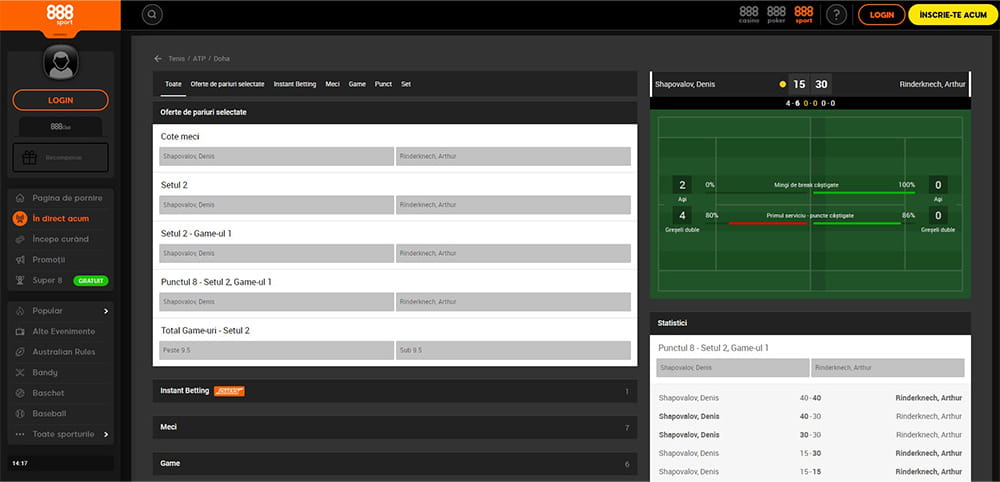Open the Doha breadcrumb link
1000x482 pixels.
pos(221,59)
